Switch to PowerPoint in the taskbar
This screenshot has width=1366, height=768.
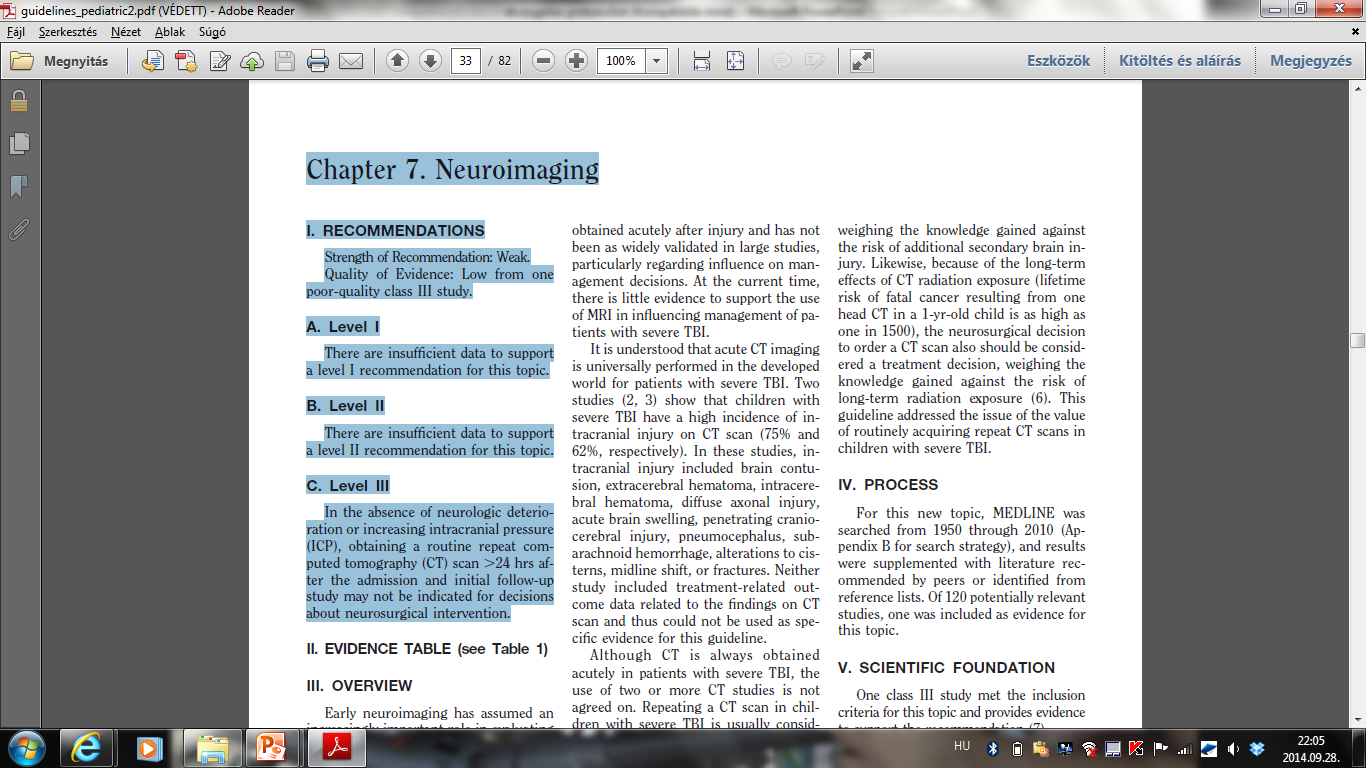pos(273,748)
